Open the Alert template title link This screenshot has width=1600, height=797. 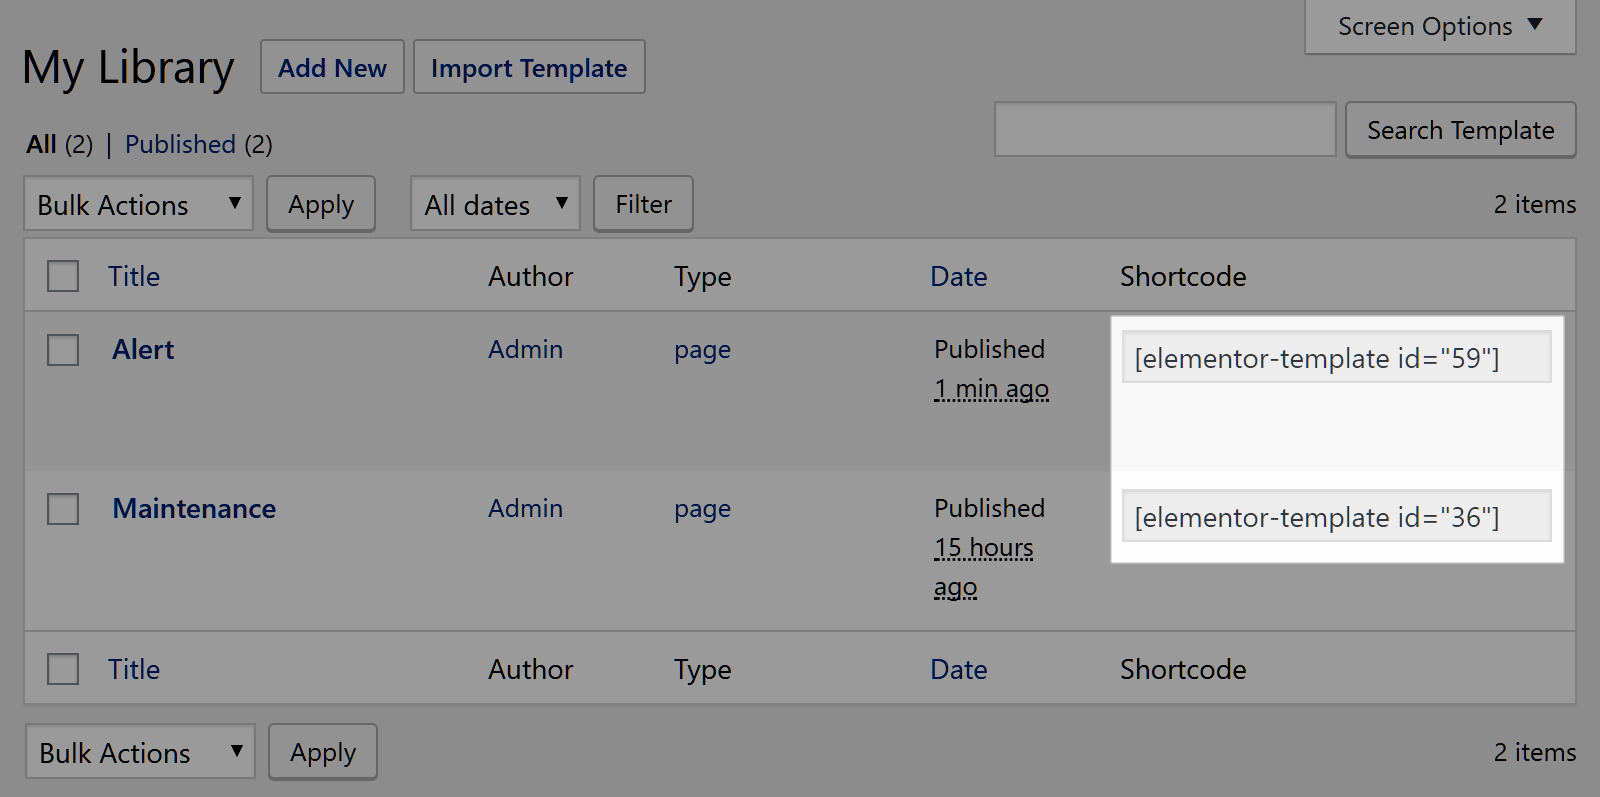(x=143, y=350)
